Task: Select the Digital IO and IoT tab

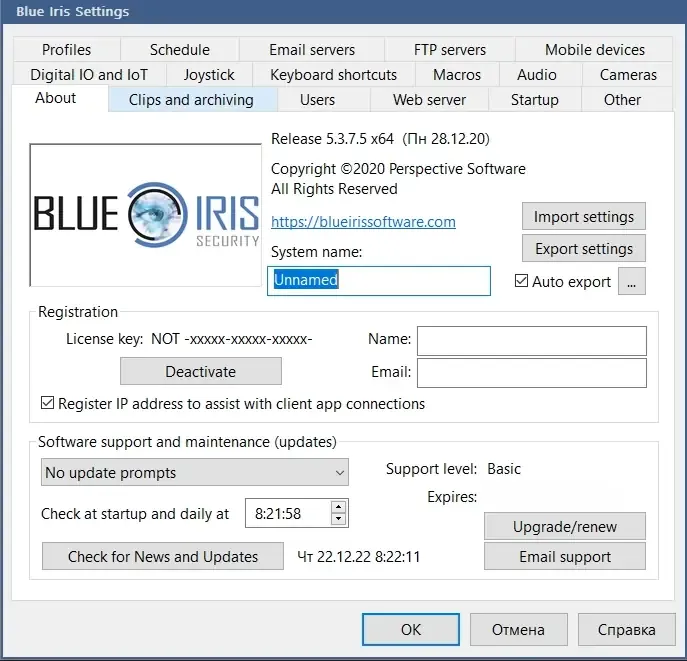Action: (x=89, y=74)
